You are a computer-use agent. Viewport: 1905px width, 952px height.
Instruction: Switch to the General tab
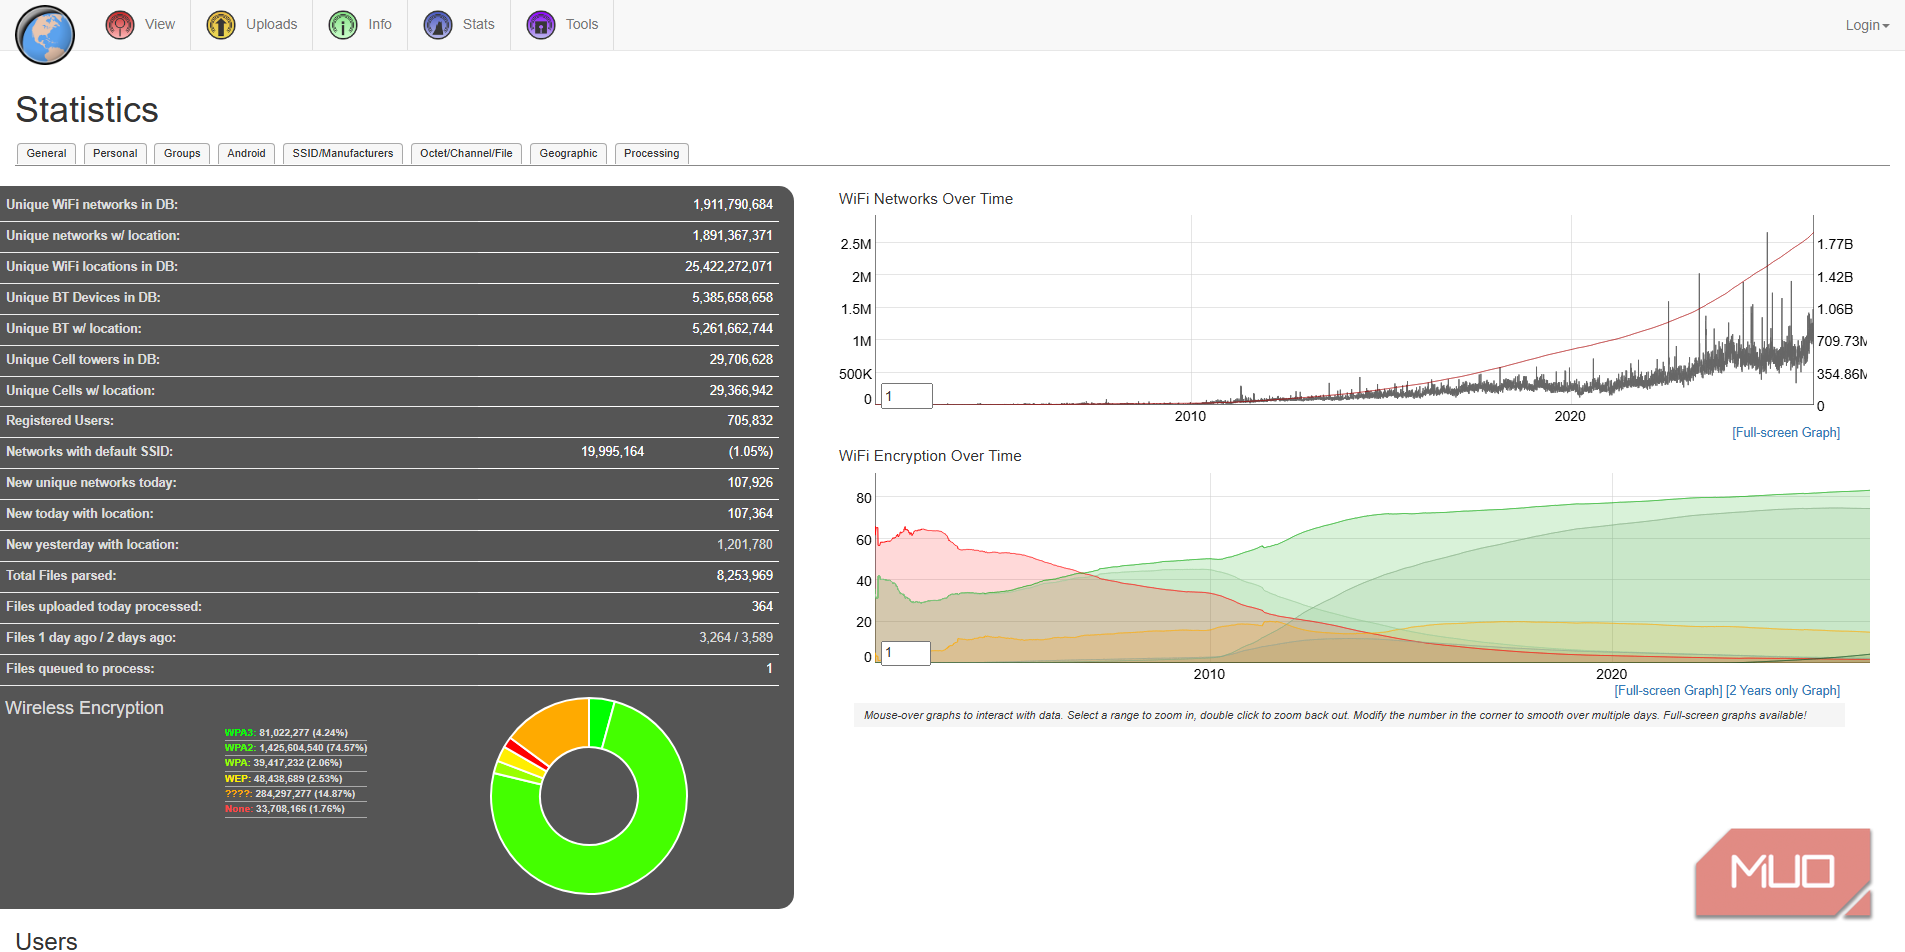click(x=47, y=153)
